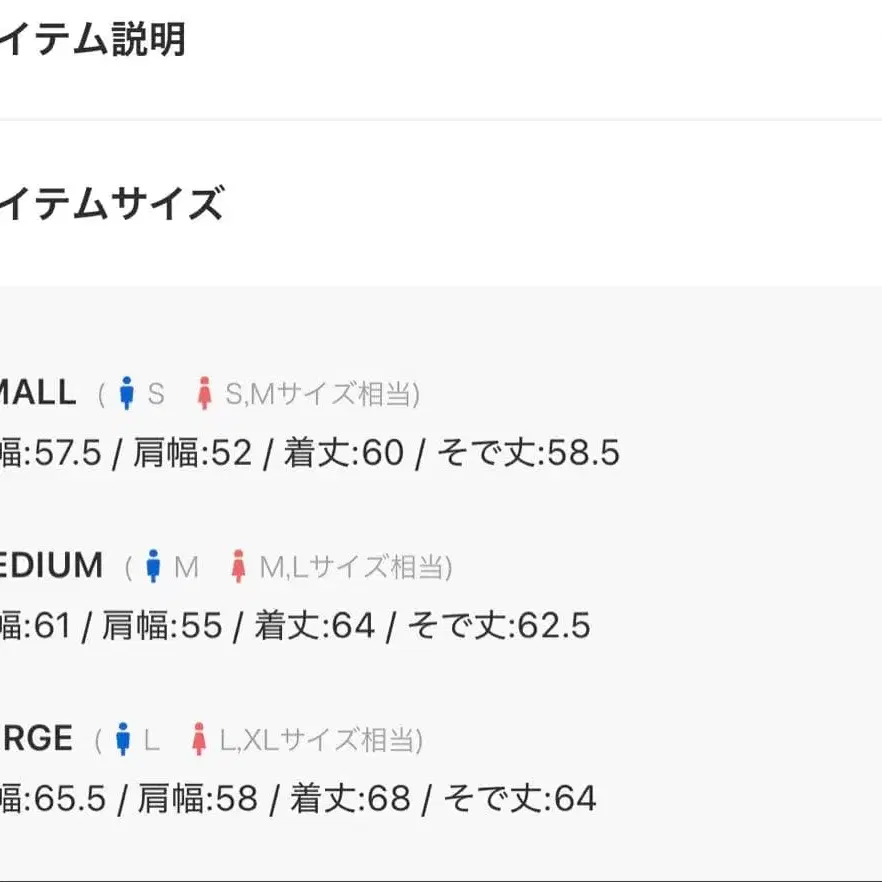
Task: Click the red female icon in SMALL row
Action: [205, 393]
